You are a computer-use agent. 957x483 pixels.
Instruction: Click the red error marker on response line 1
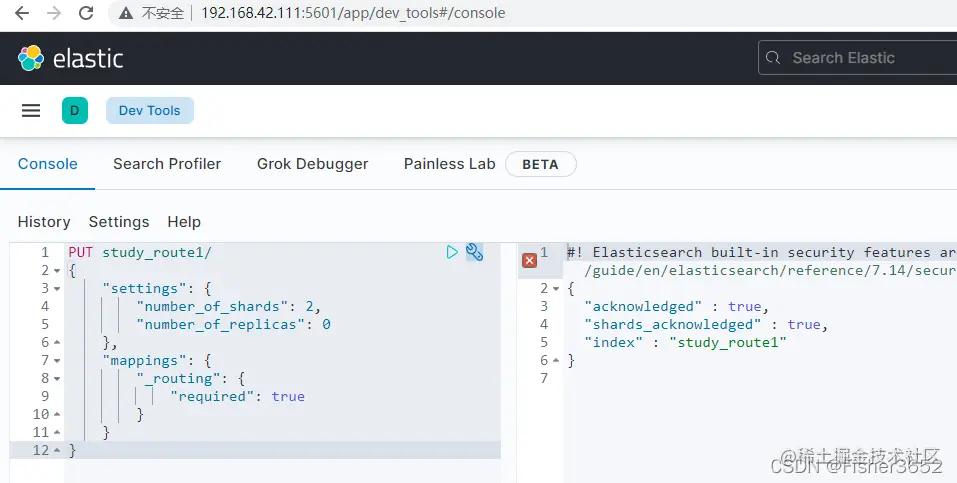529,261
